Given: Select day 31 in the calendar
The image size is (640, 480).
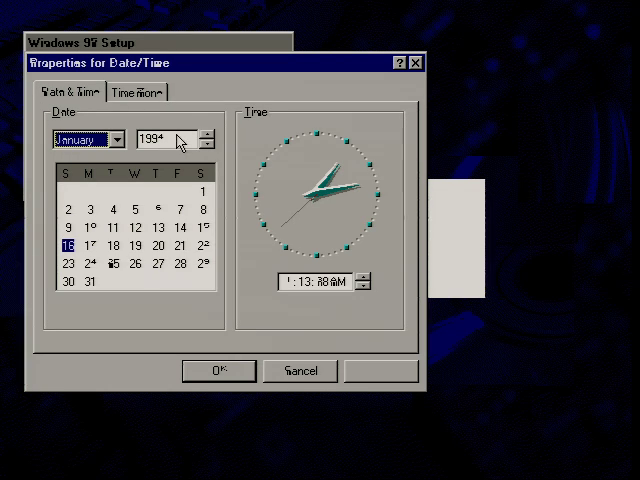Looking at the screenshot, I should coord(90,281).
